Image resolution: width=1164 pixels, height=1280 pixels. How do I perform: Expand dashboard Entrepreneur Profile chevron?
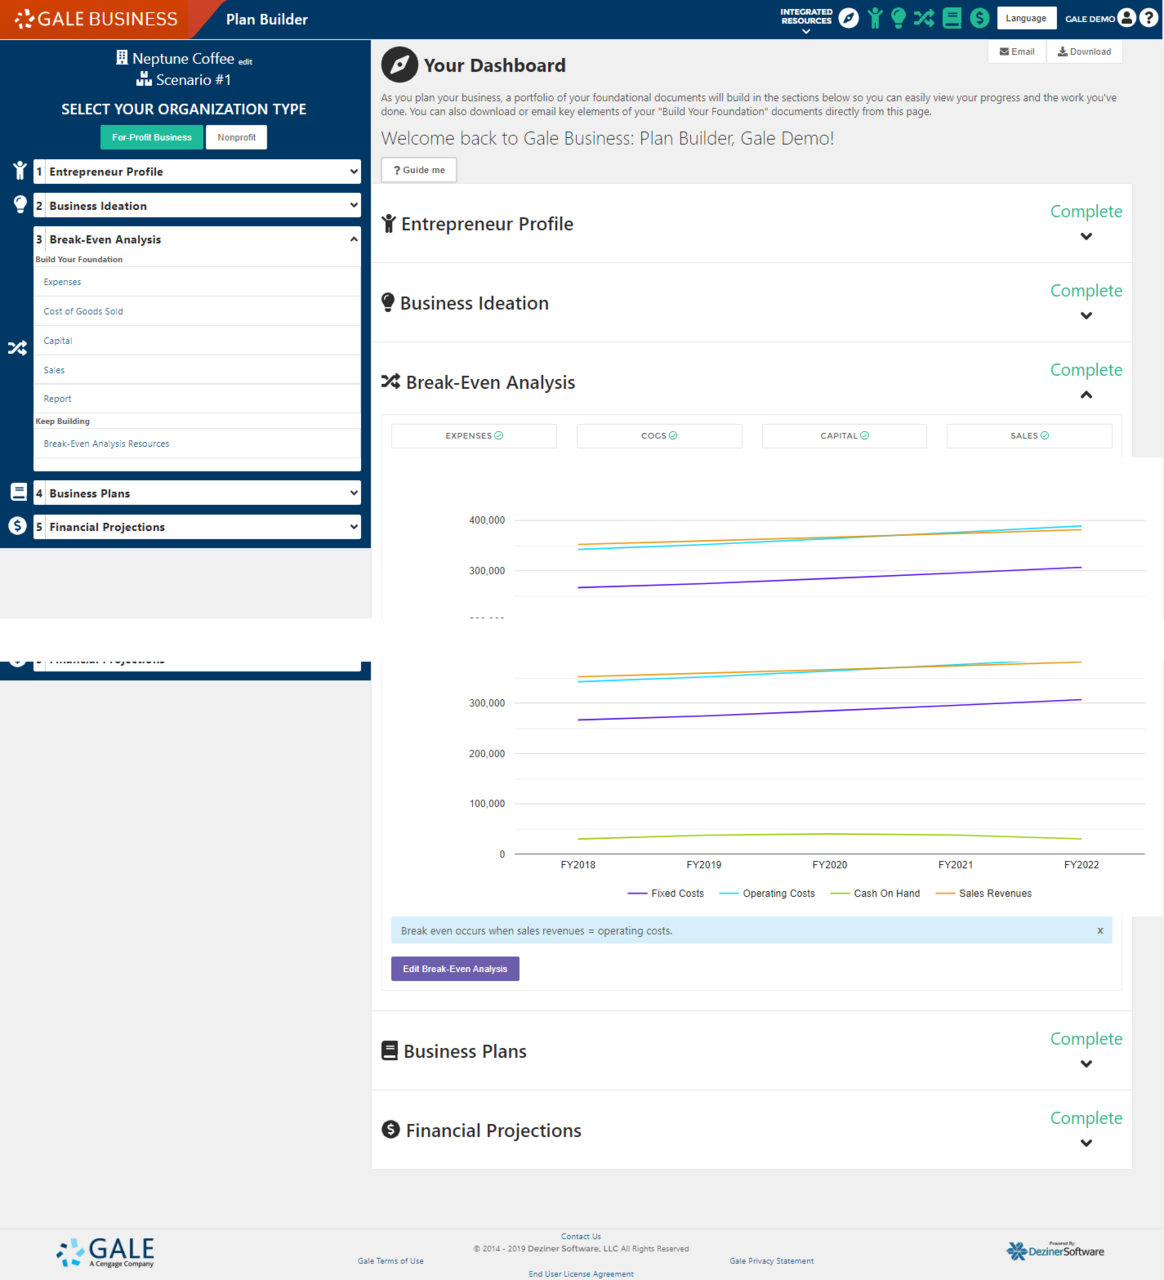point(1086,237)
